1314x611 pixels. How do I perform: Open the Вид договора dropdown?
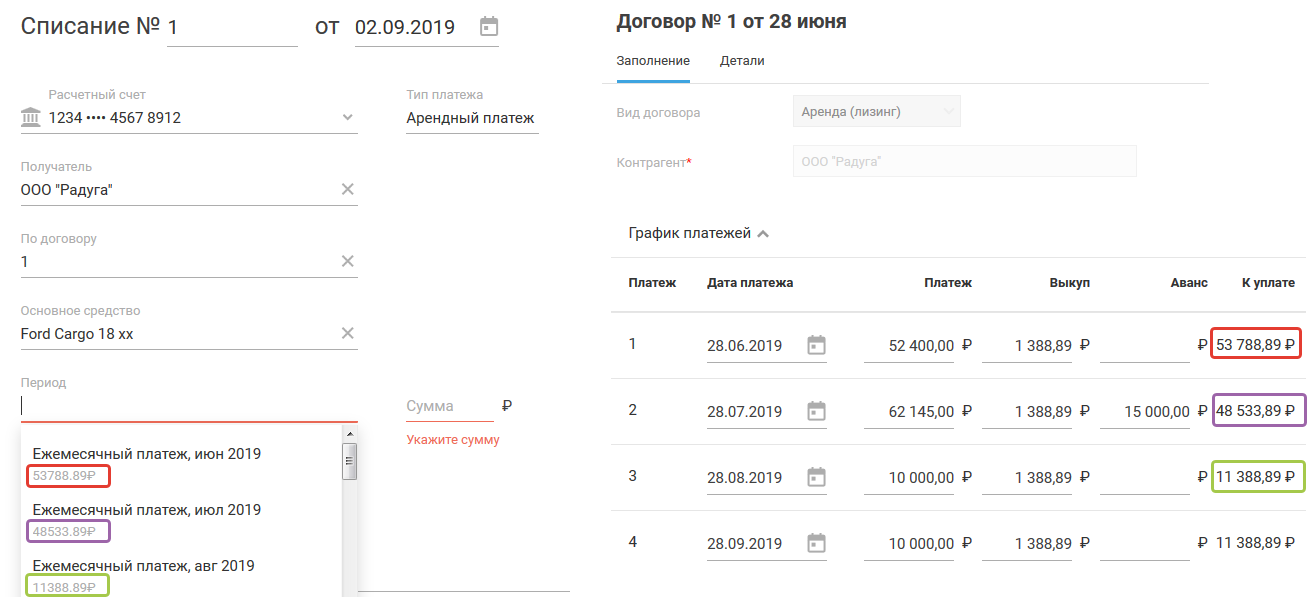click(876, 112)
